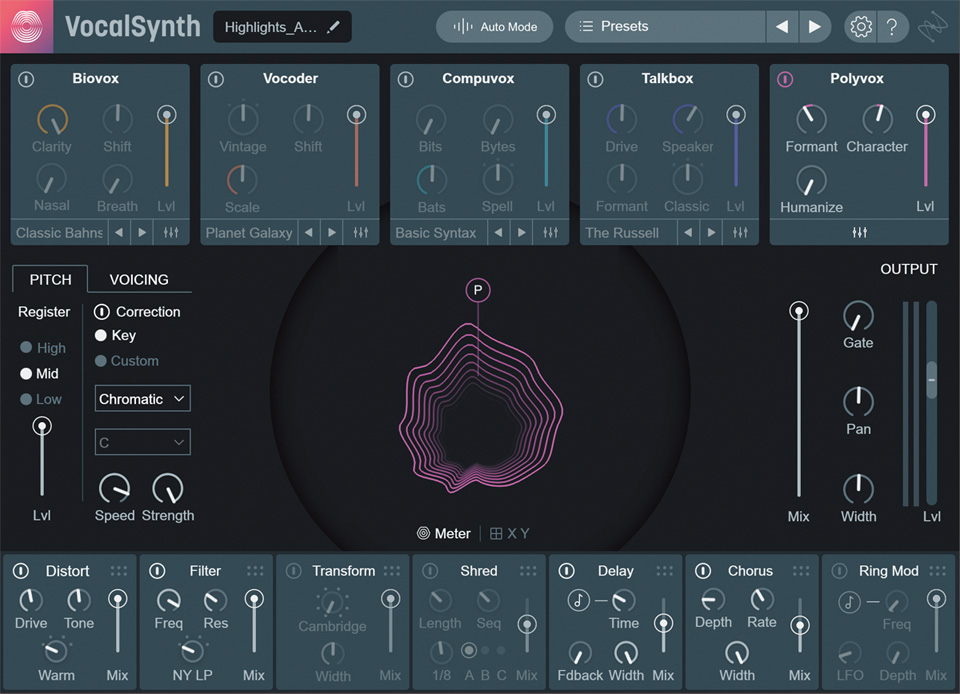Click the Delay note sync icon
This screenshot has height=694, width=960.
[x=579, y=600]
